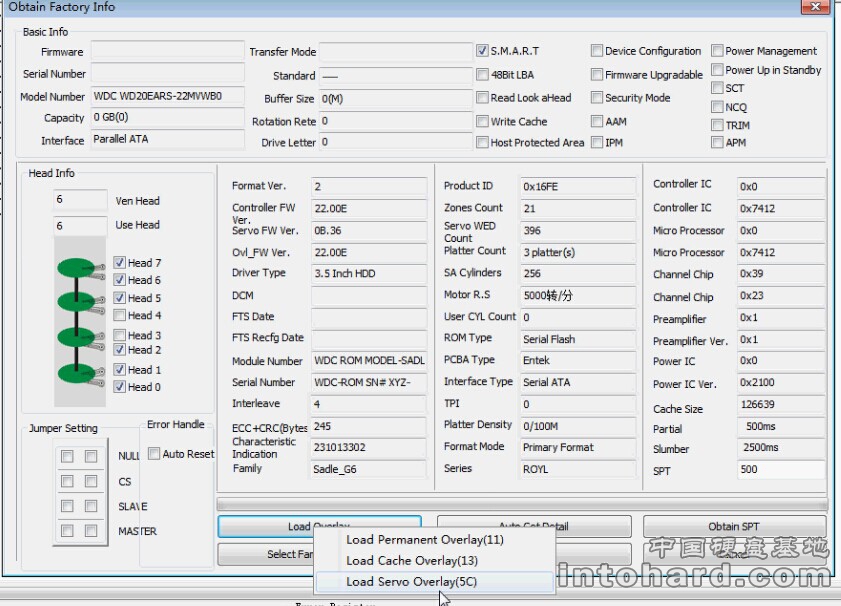Uncheck Head 7 checkbox
The image size is (841, 606).
(x=120, y=263)
